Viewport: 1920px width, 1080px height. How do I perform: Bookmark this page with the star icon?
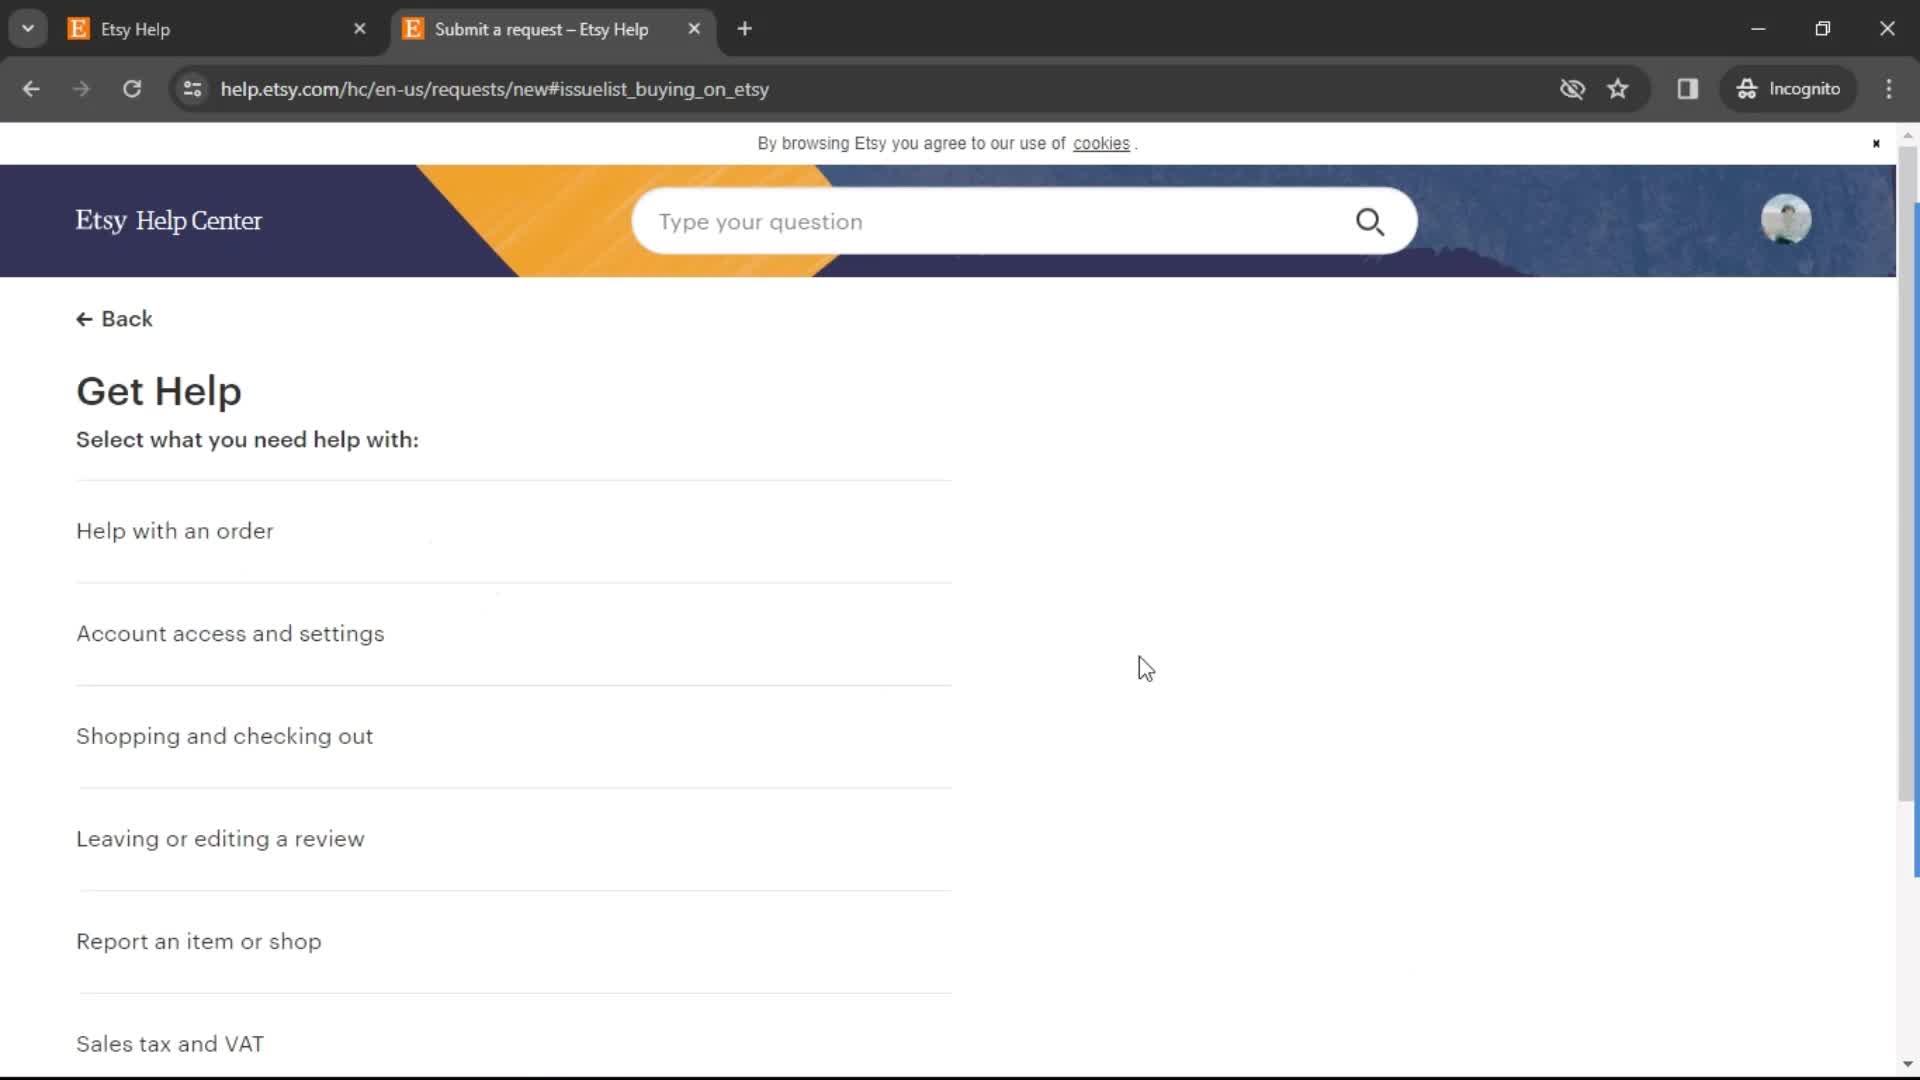click(1618, 89)
